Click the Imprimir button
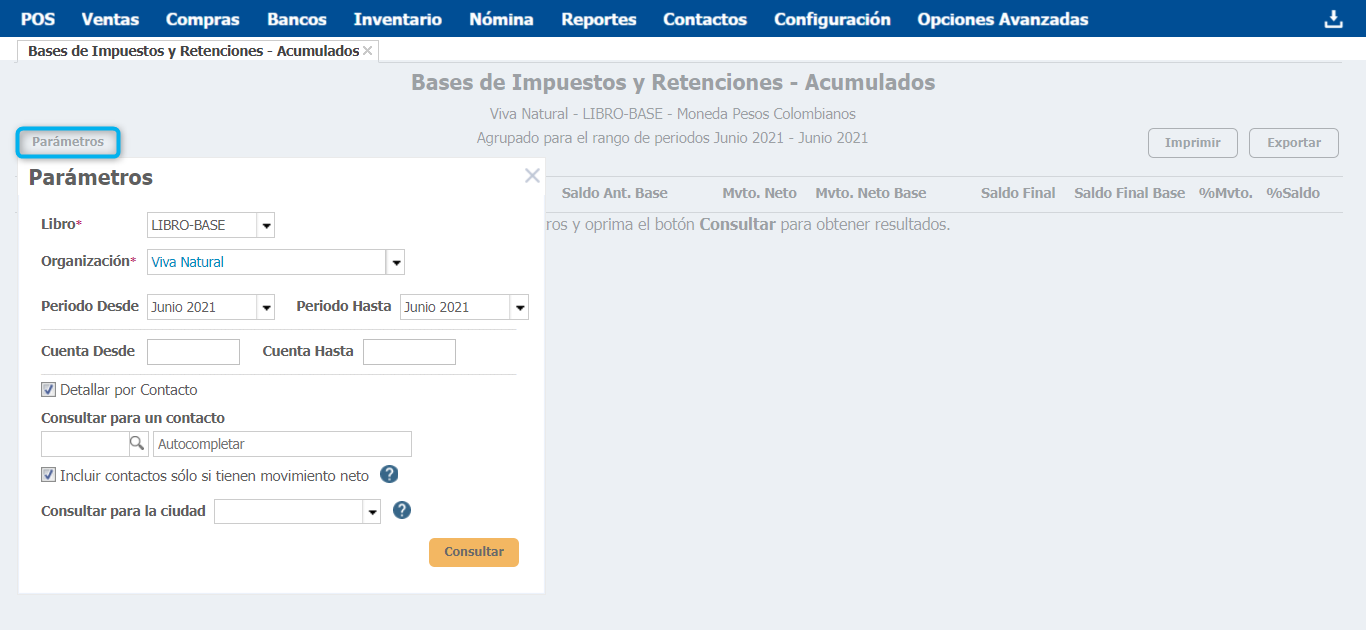The height and width of the screenshot is (630, 1366). click(x=1192, y=143)
